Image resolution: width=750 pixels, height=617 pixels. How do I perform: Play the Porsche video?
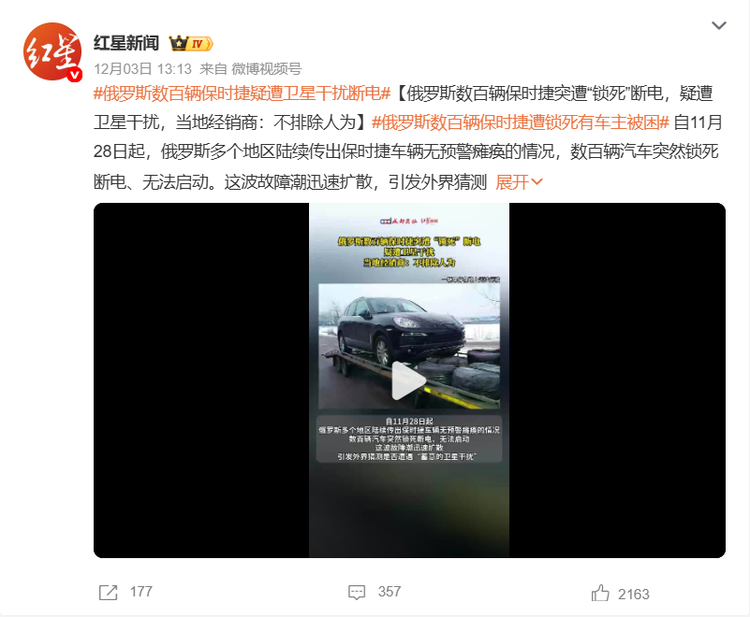(x=408, y=381)
